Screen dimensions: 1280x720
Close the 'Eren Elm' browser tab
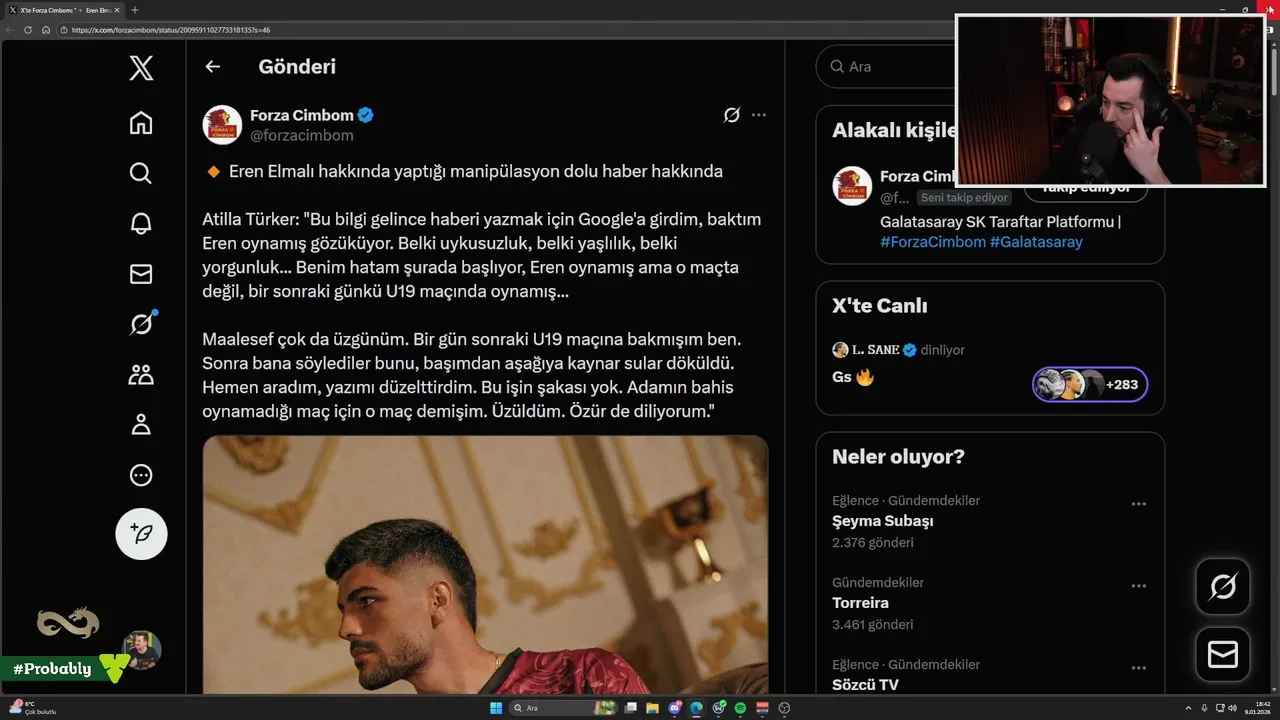[117, 10]
